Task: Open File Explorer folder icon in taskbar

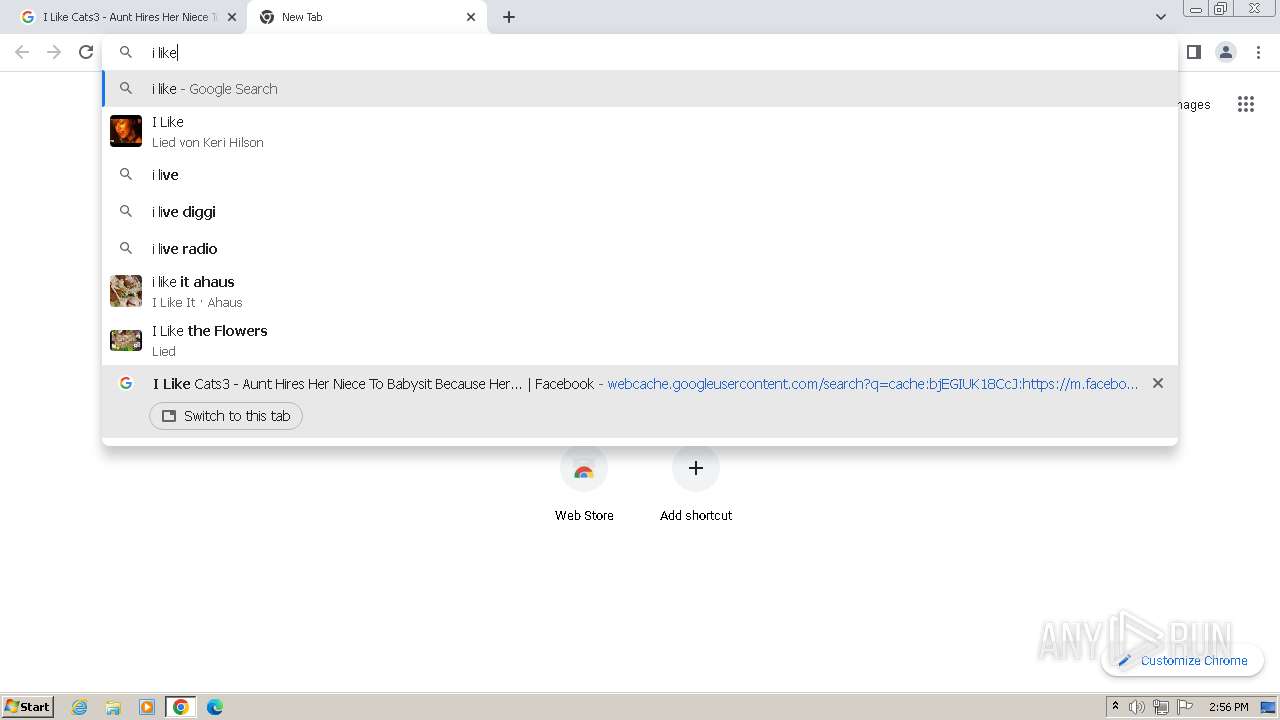Action: click(x=113, y=707)
